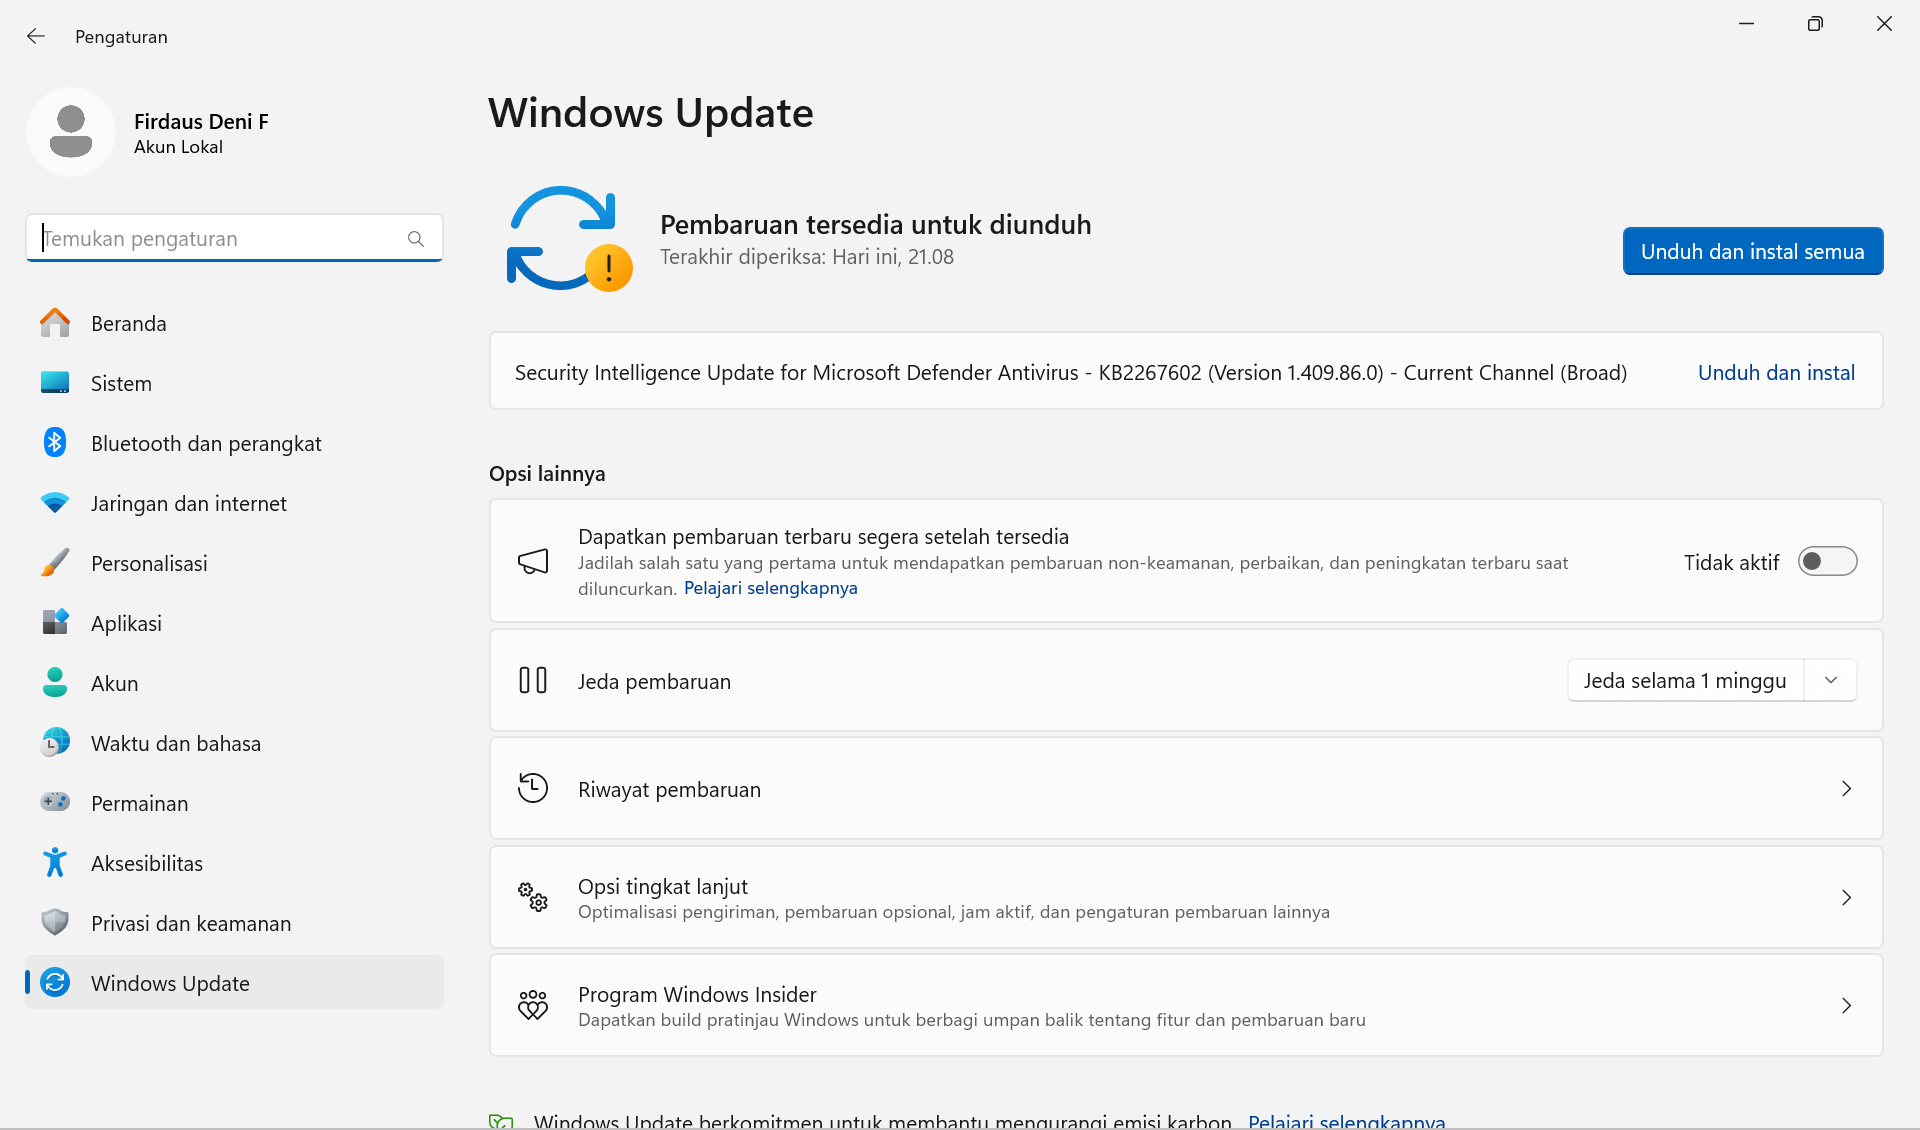Click the Firdaus Deni F account name
The width and height of the screenshot is (1920, 1130).
point(201,121)
